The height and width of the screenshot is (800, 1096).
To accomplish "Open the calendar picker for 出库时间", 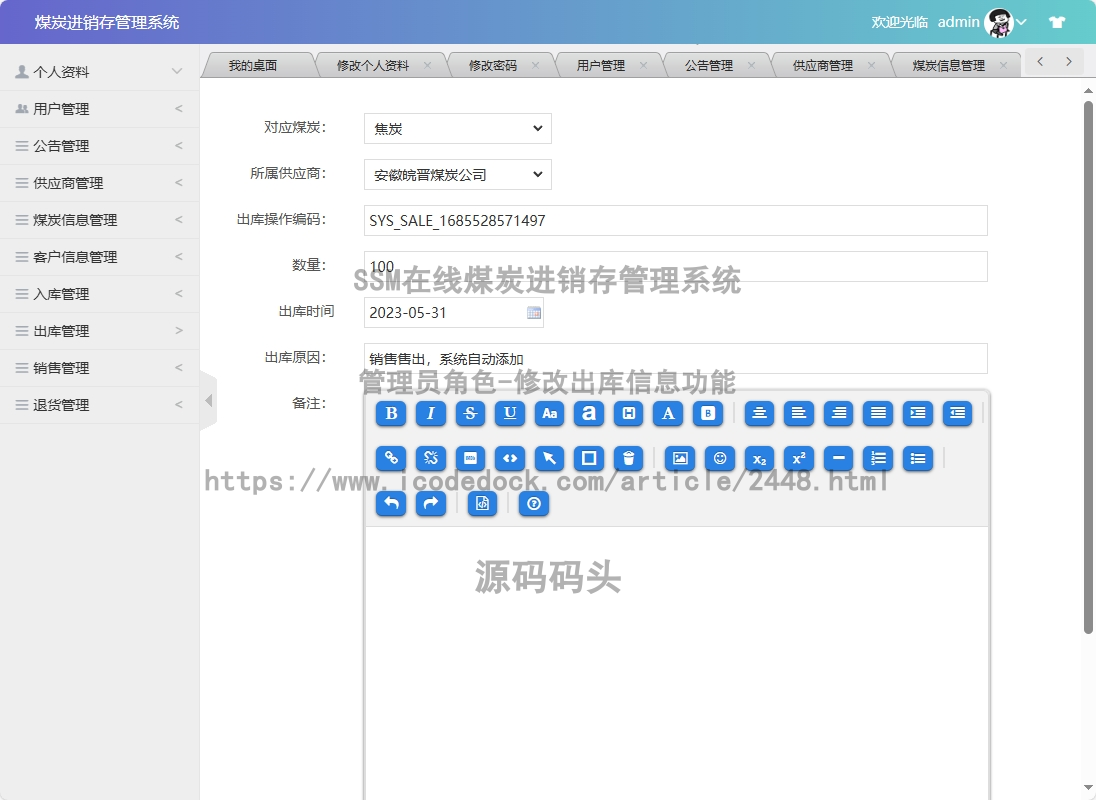I will (x=534, y=313).
